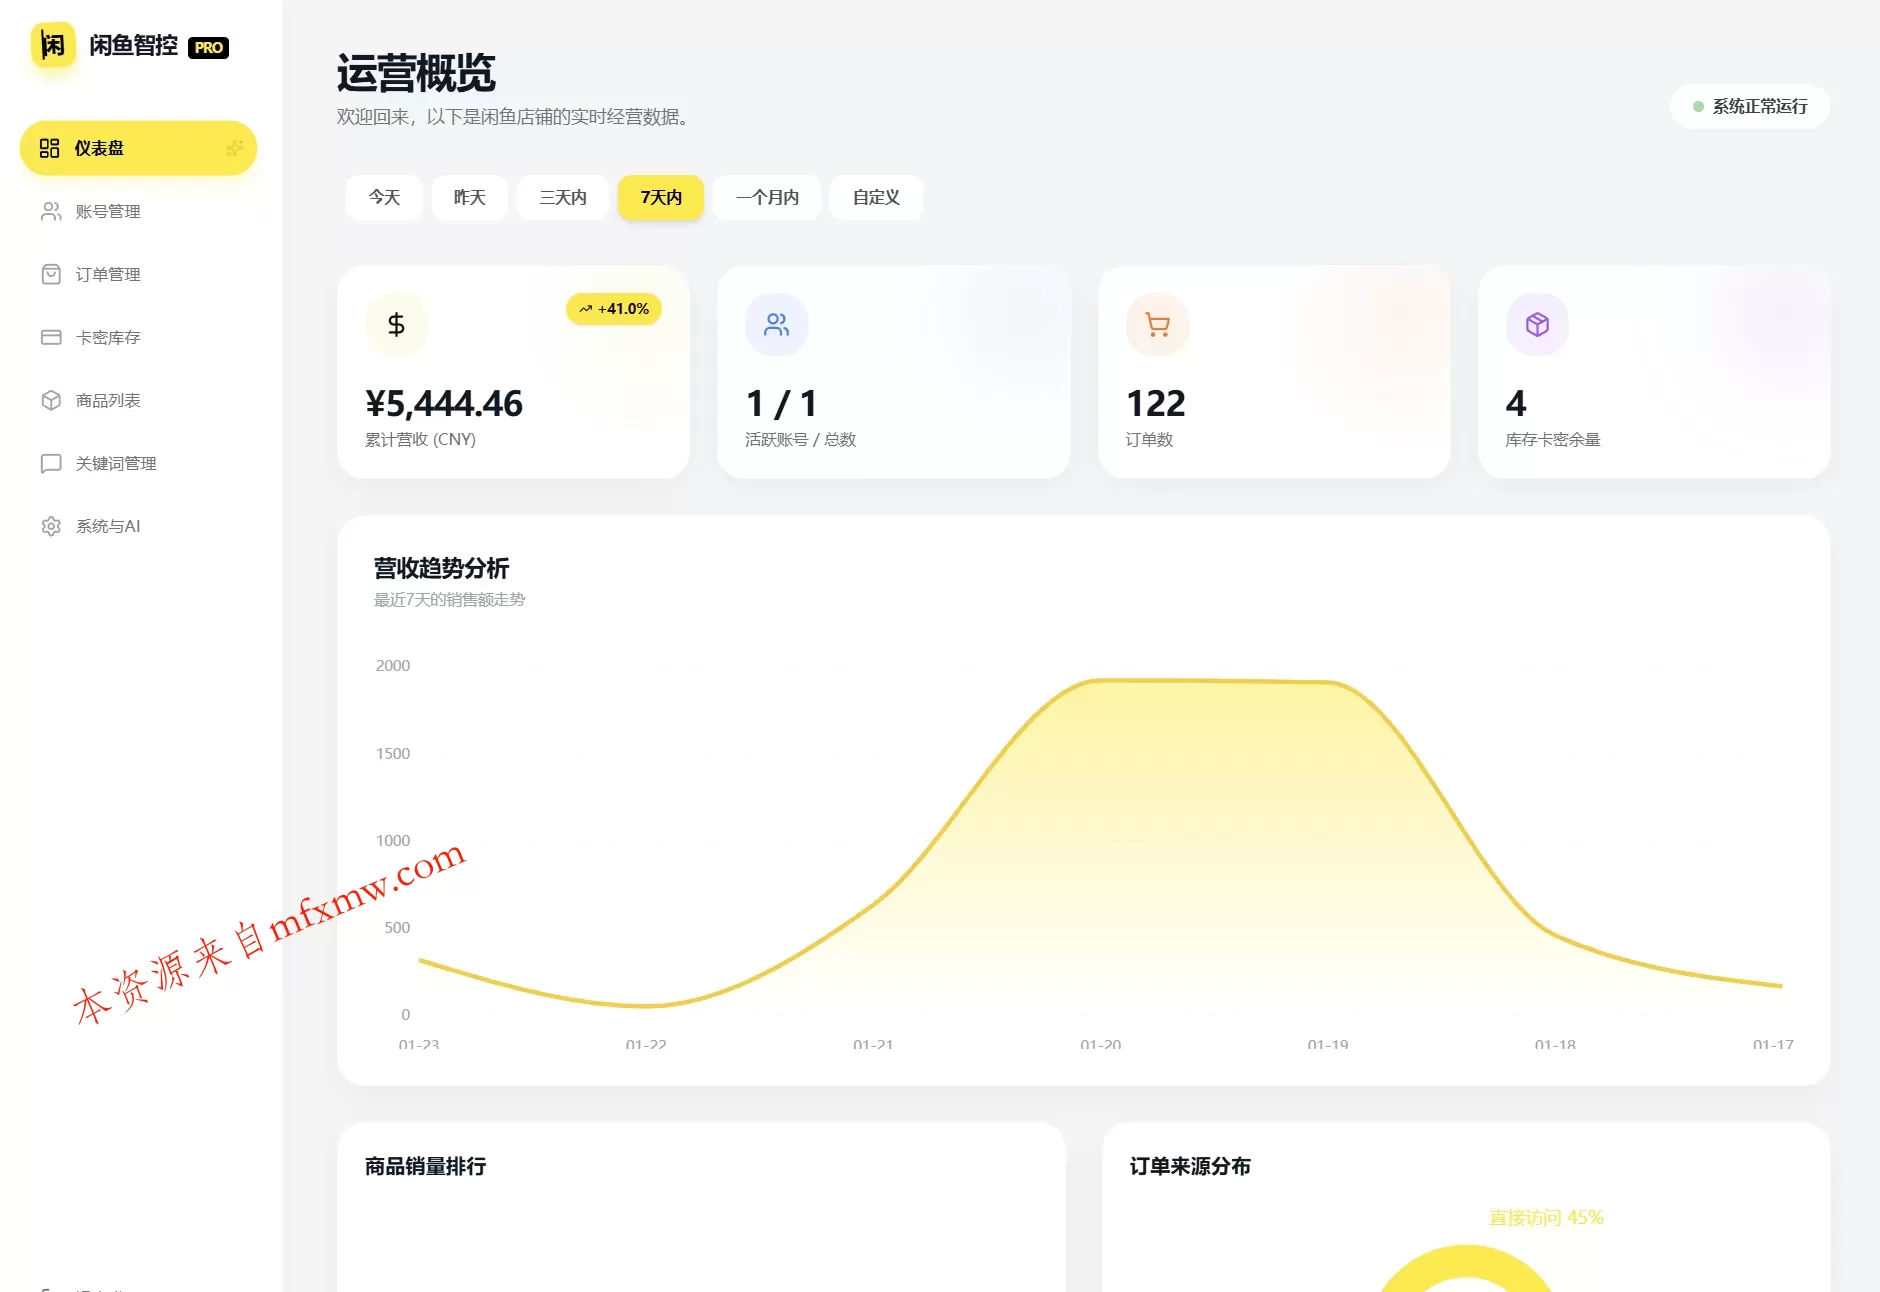
Task: Click the 运营概览 page title
Action: [x=416, y=73]
